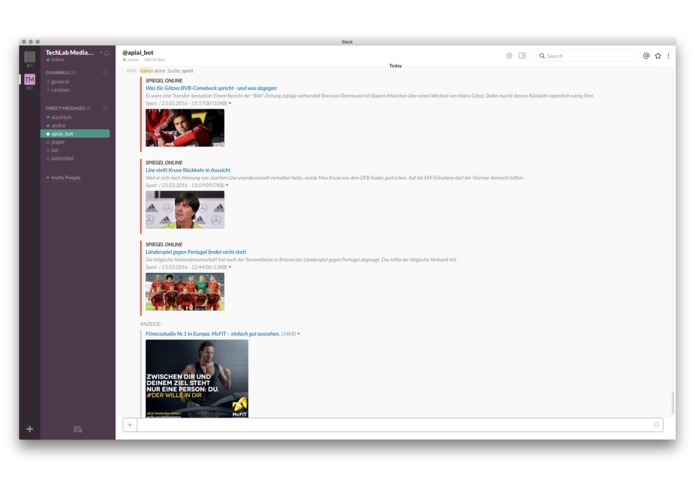Click the Götze article thumbnail image
Image resolution: width=695 pixels, height=494 pixels.
(185, 128)
